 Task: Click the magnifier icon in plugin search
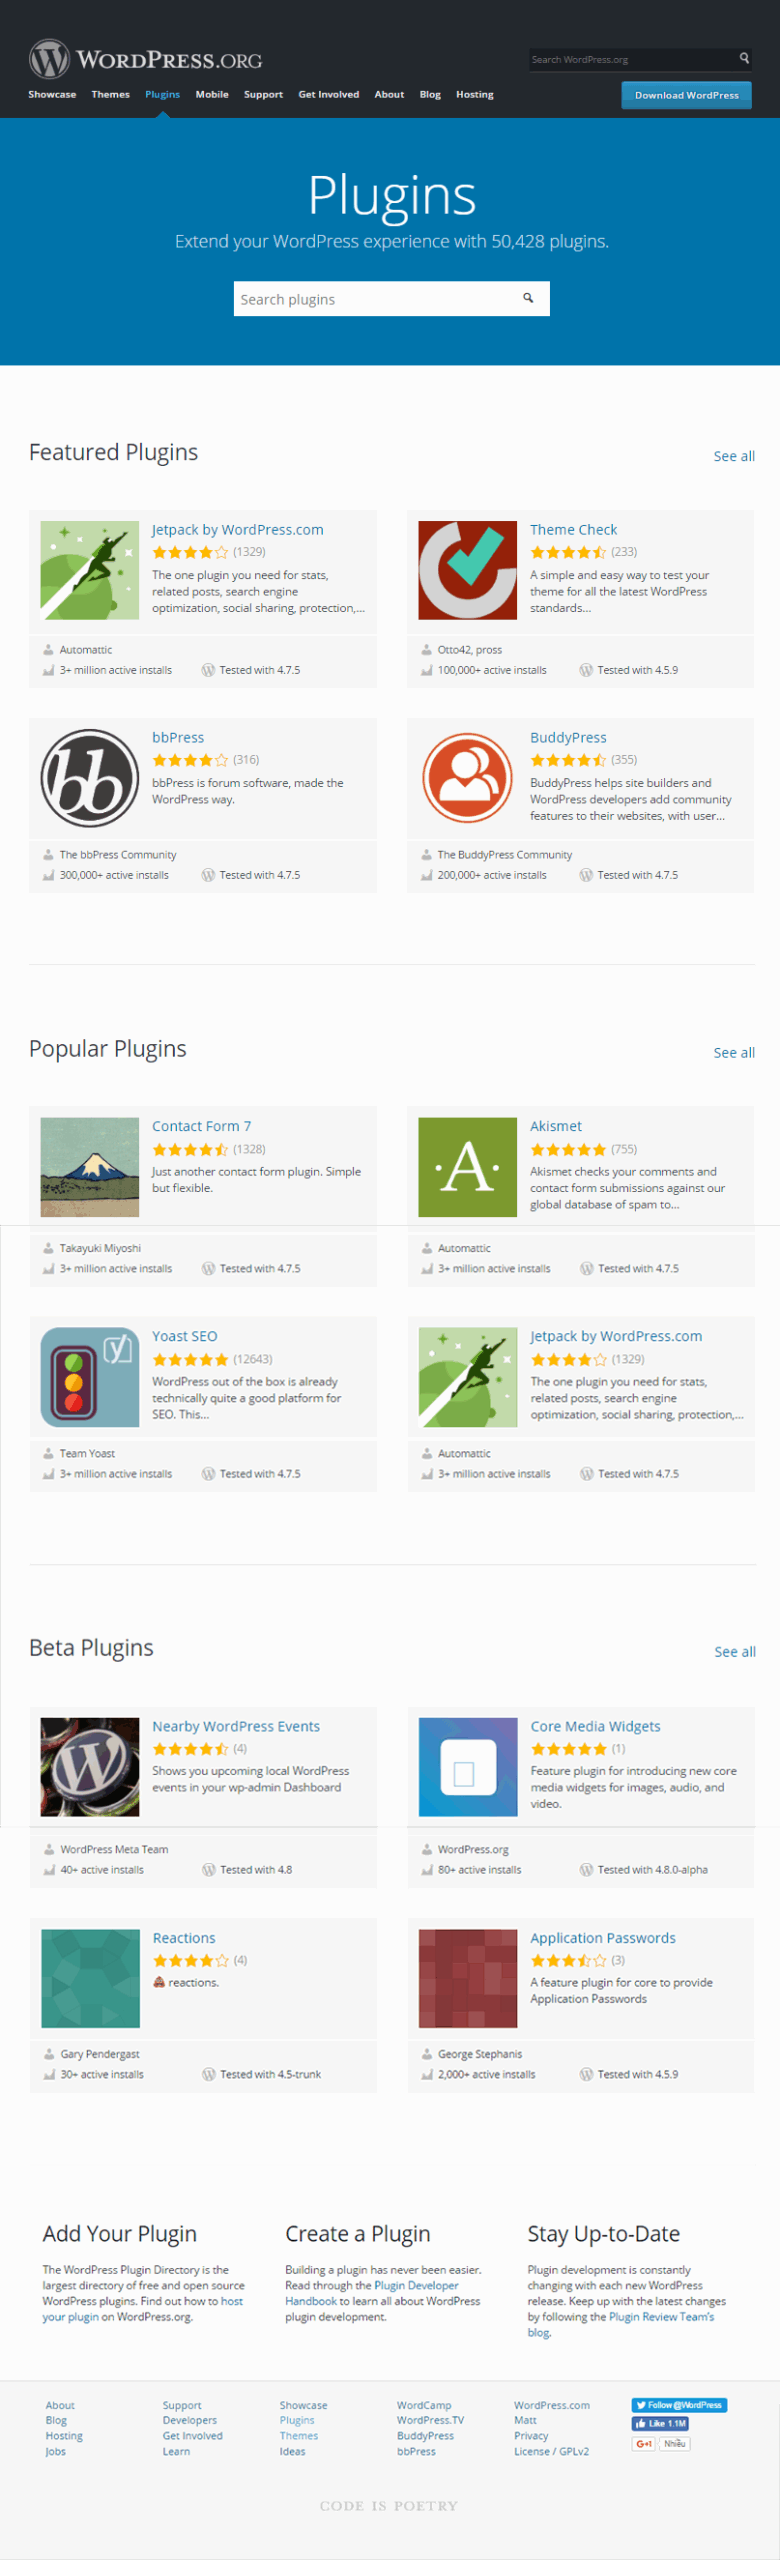point(528,298)
